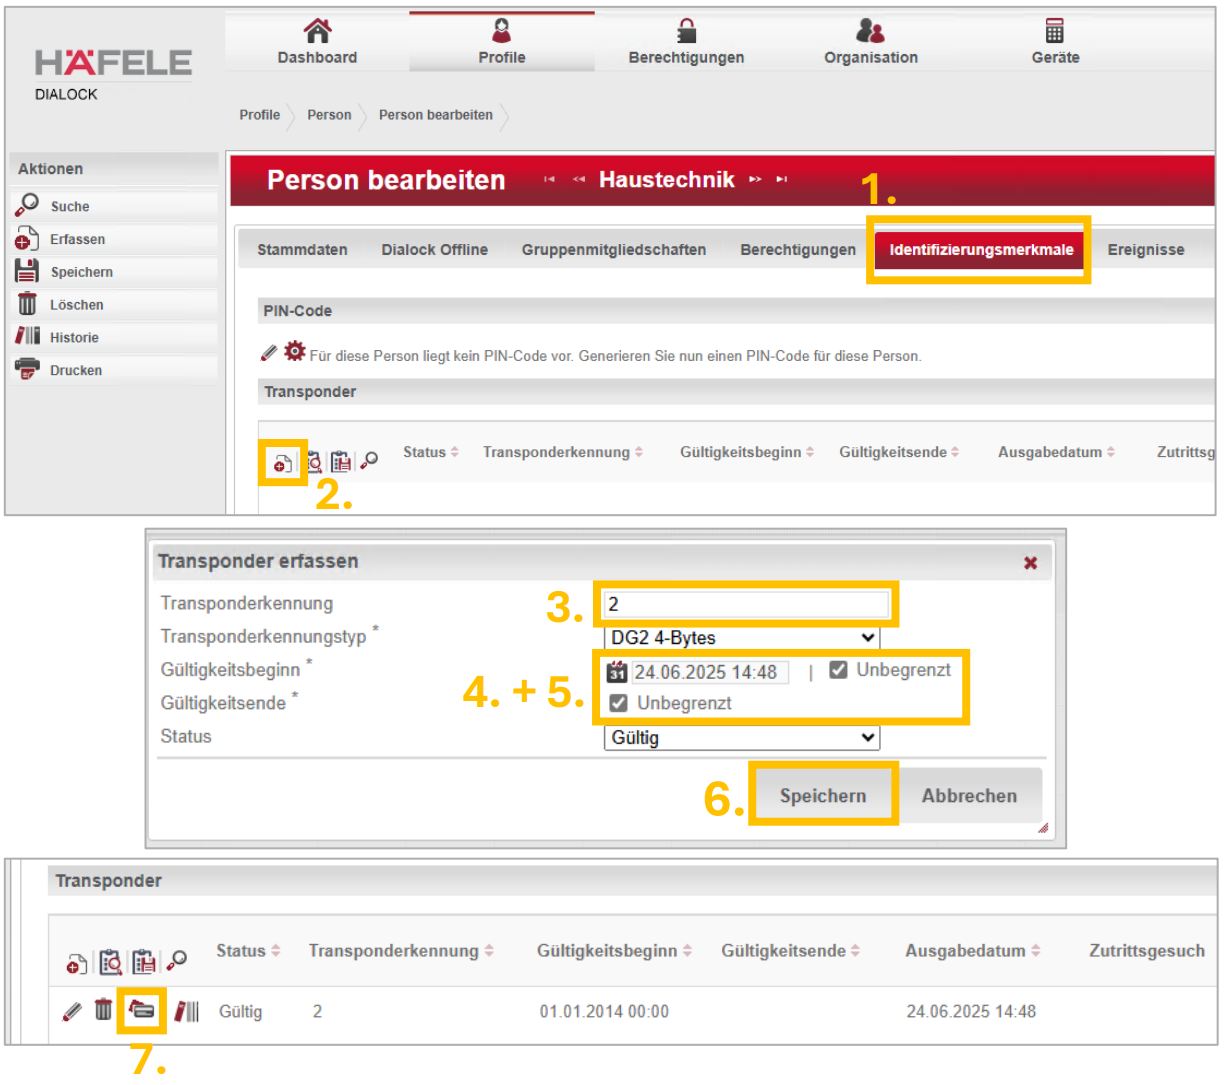
Task: Click the card icon in transponder row
Action: tap(142, 1011)
